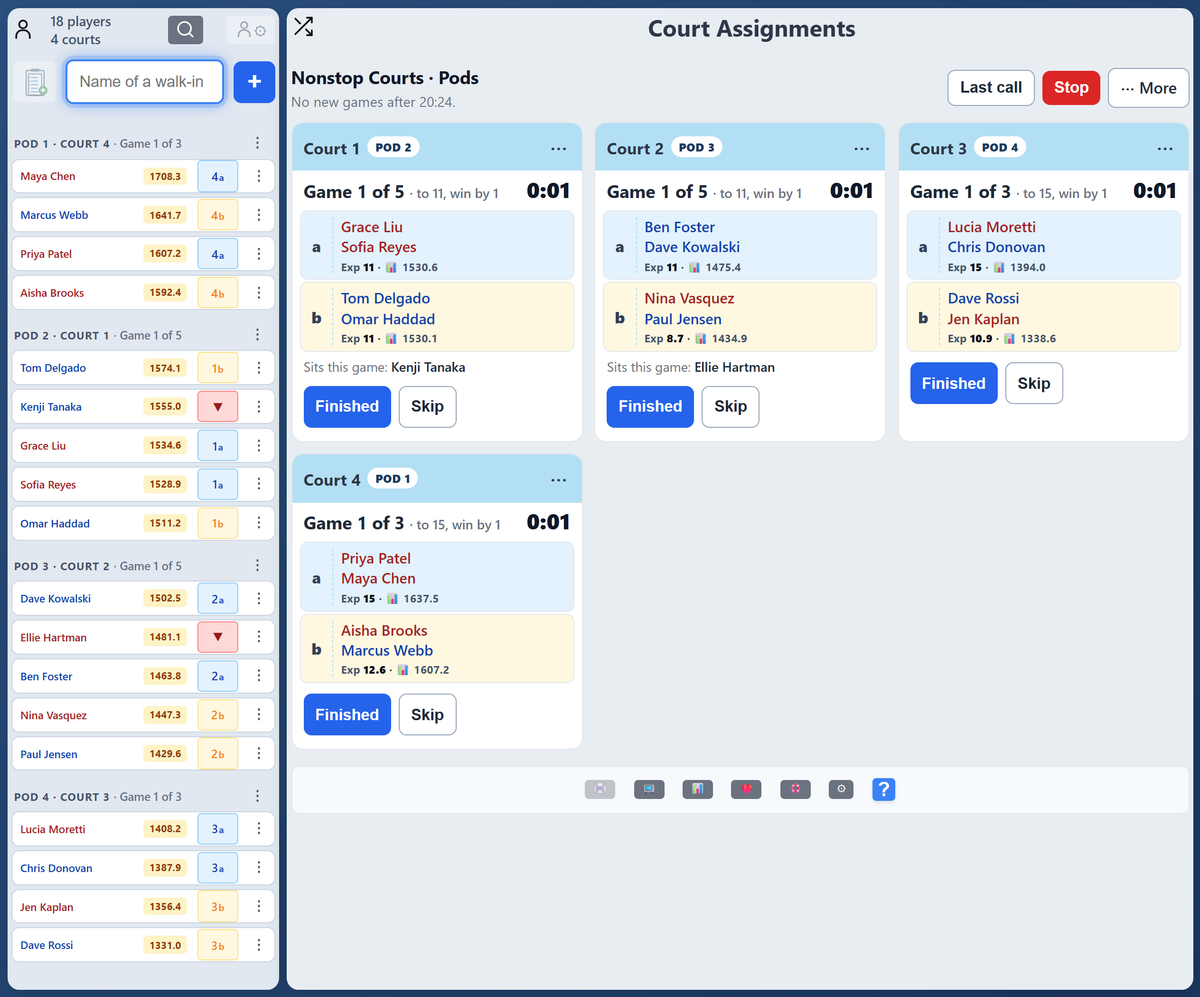
Task: Click Ben Foster's name in player list
Action: 46,677
